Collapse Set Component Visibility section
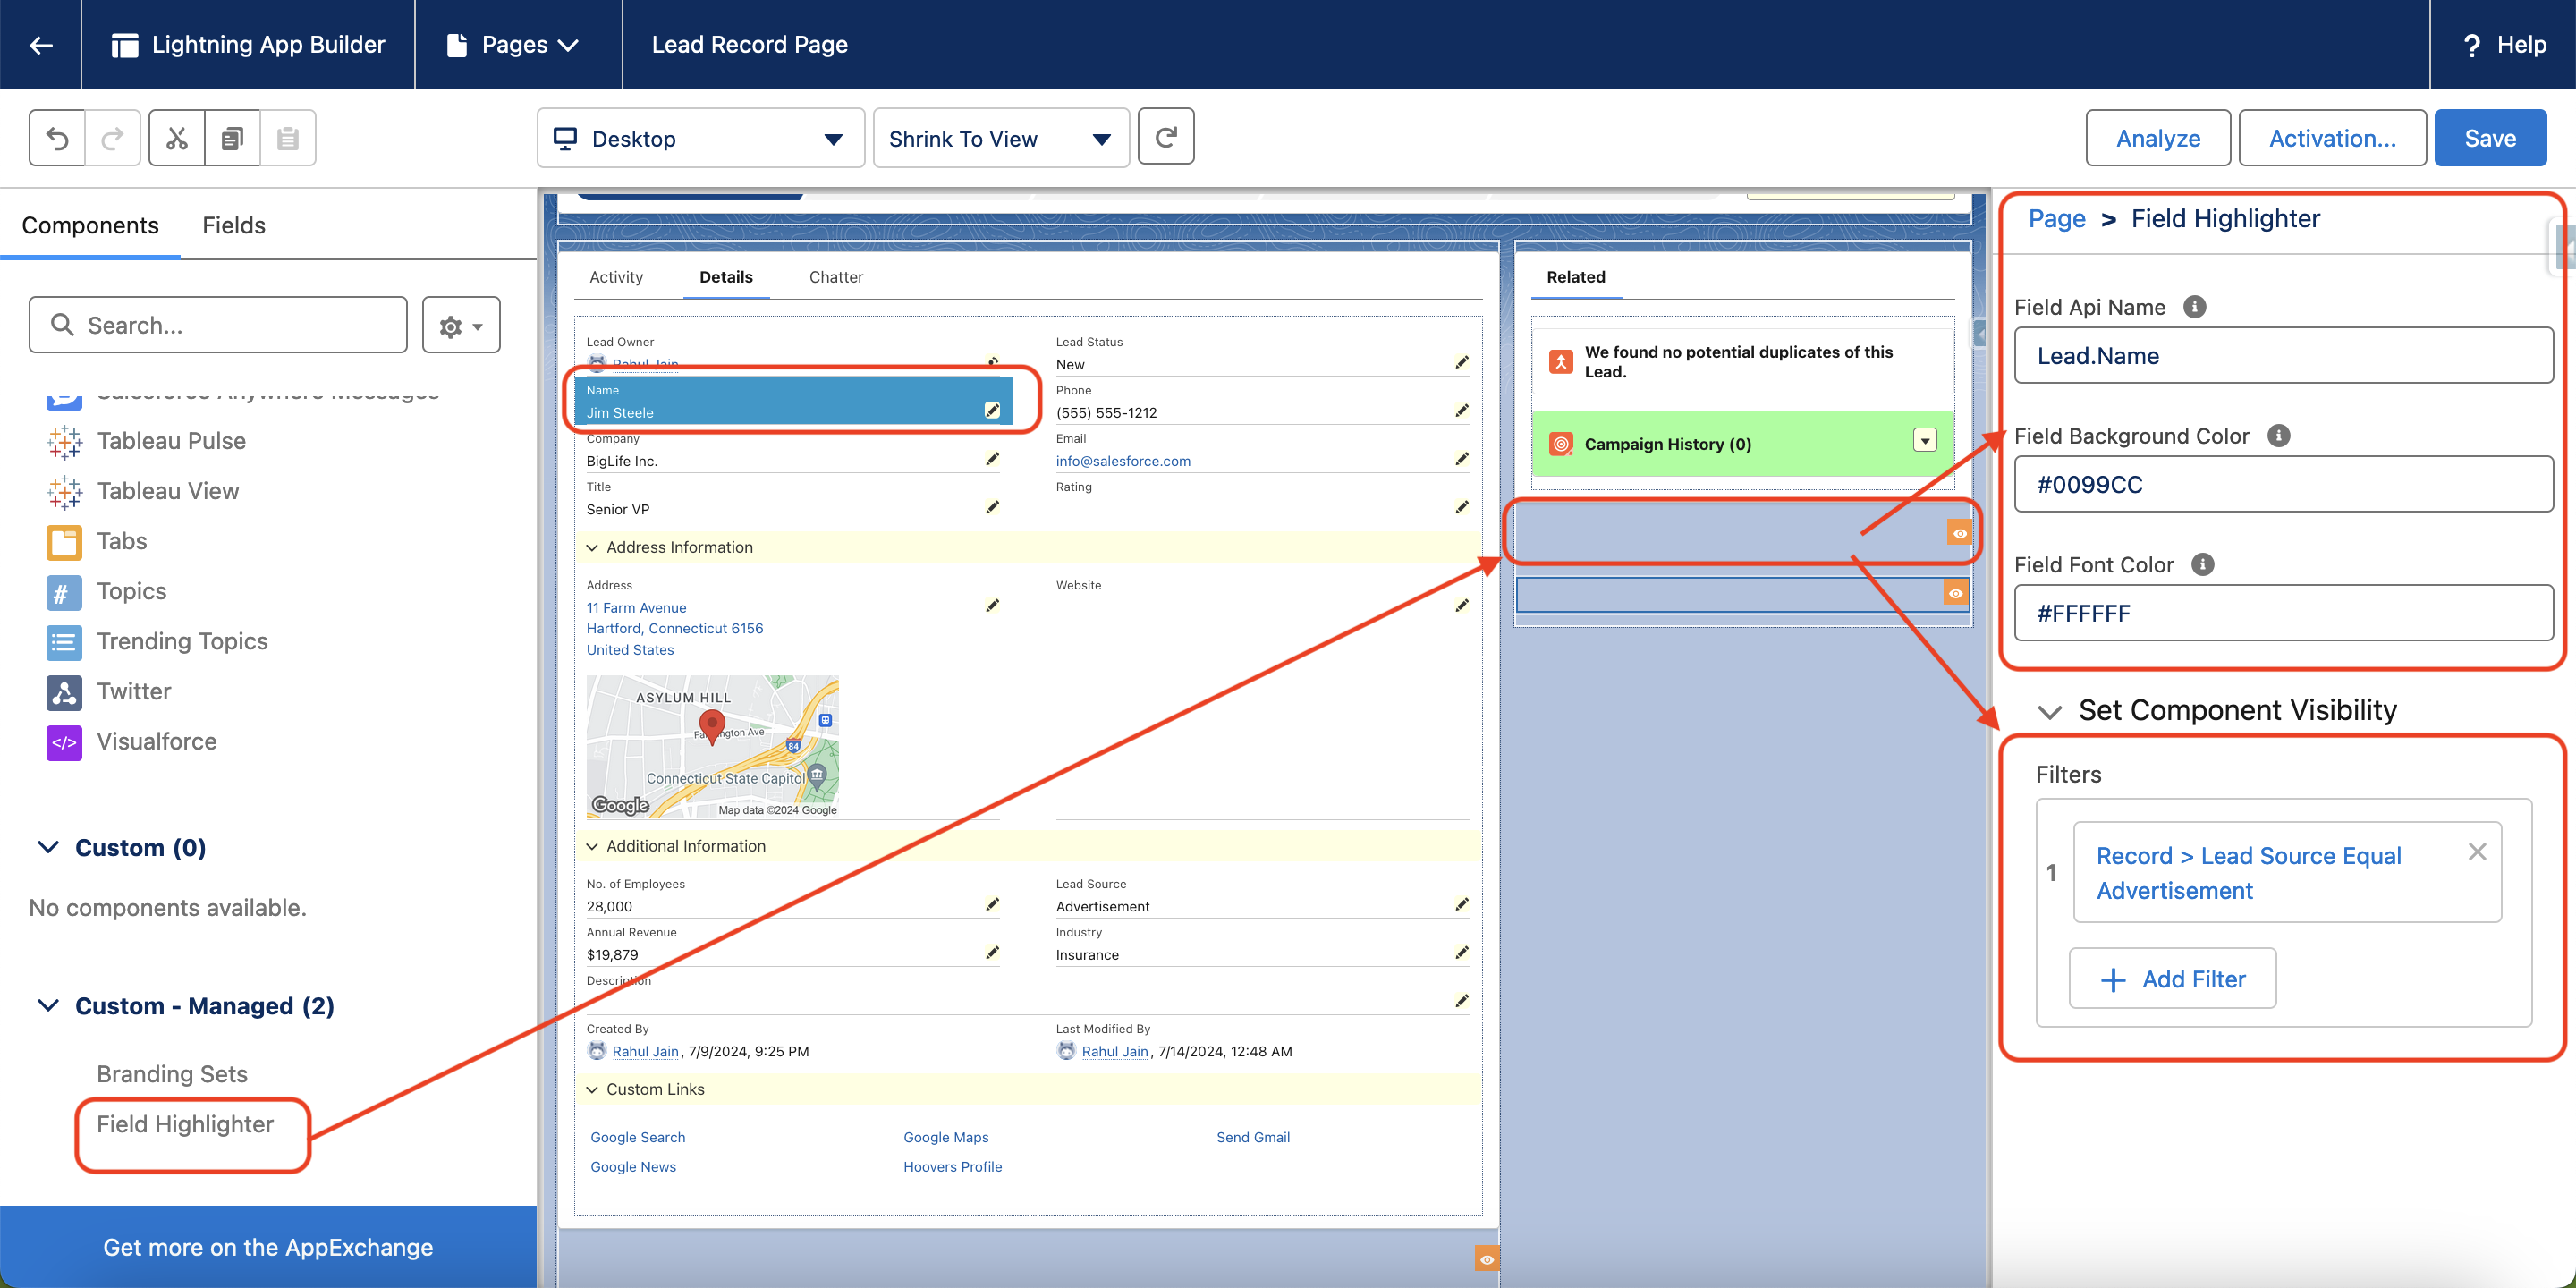This screenshot has width=2576, height=1288. (x=2050, y=711)
